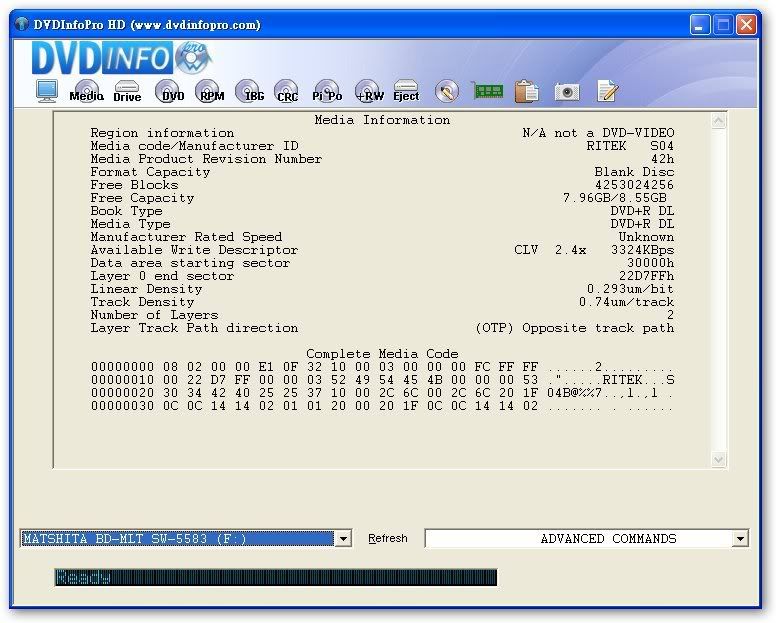Screen dimensions: 776x623
Task: Run the RPM speed test tool
Action: 210,91
